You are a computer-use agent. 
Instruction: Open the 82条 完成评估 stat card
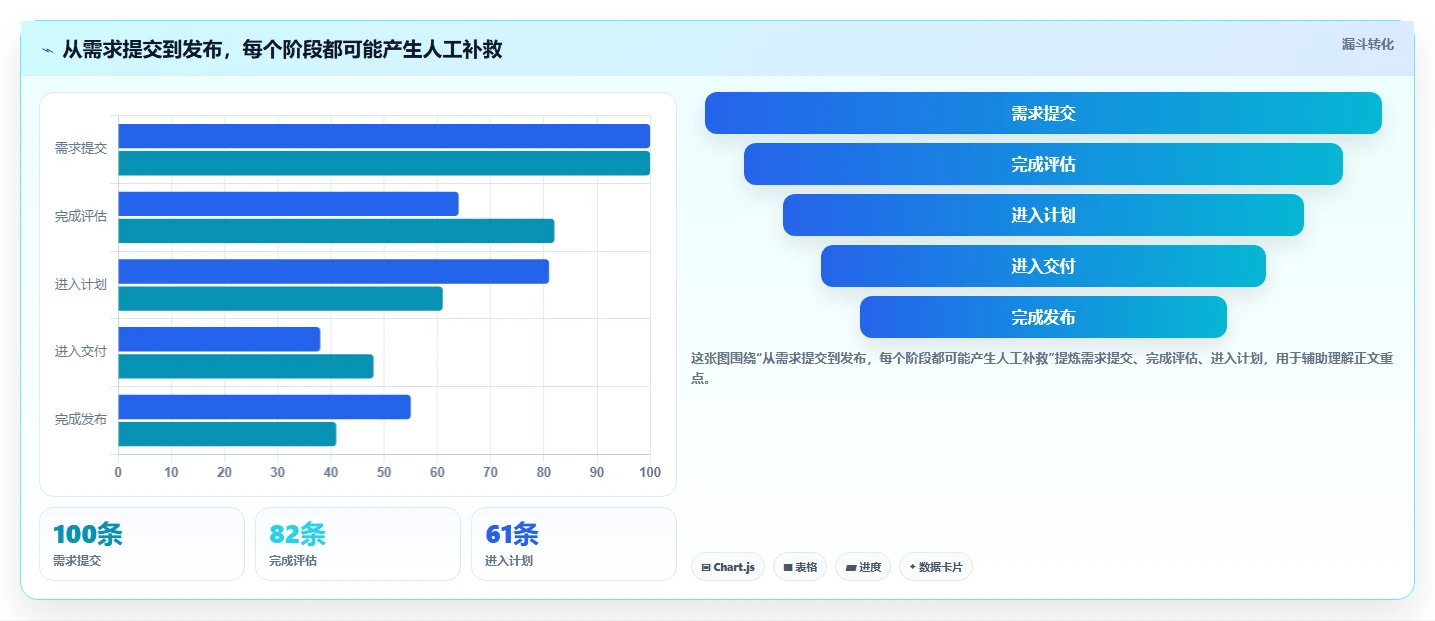tap(358, 544)
